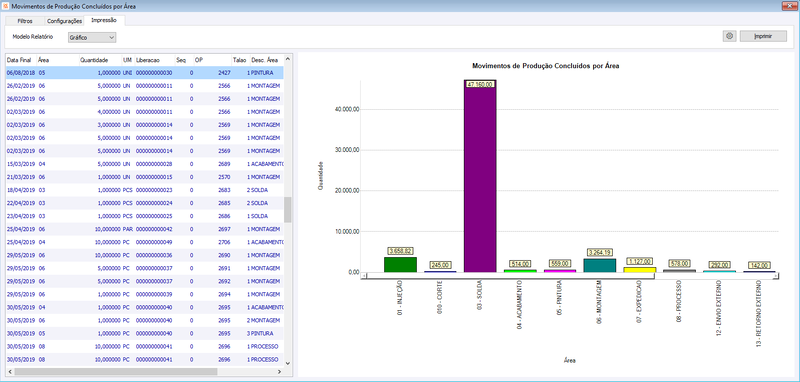Click the purple 03 - SOLDA bar
This screenshot has height=382, width=800.
(480, 176)
